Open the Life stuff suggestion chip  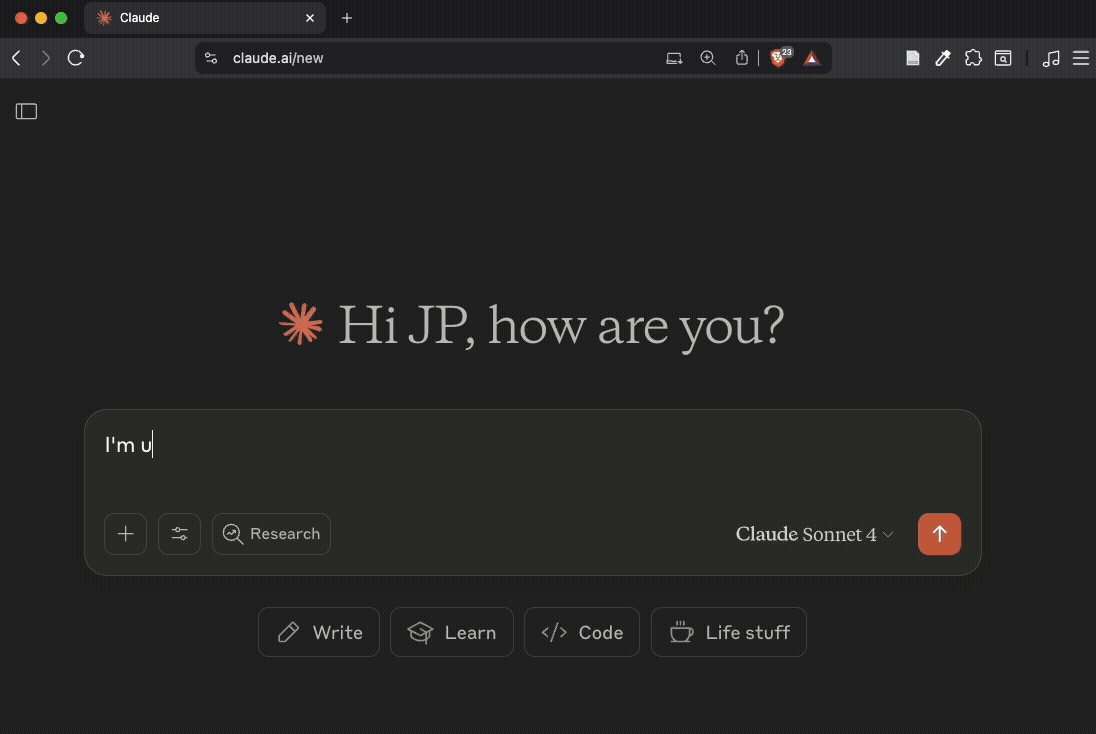pos(728,632)
